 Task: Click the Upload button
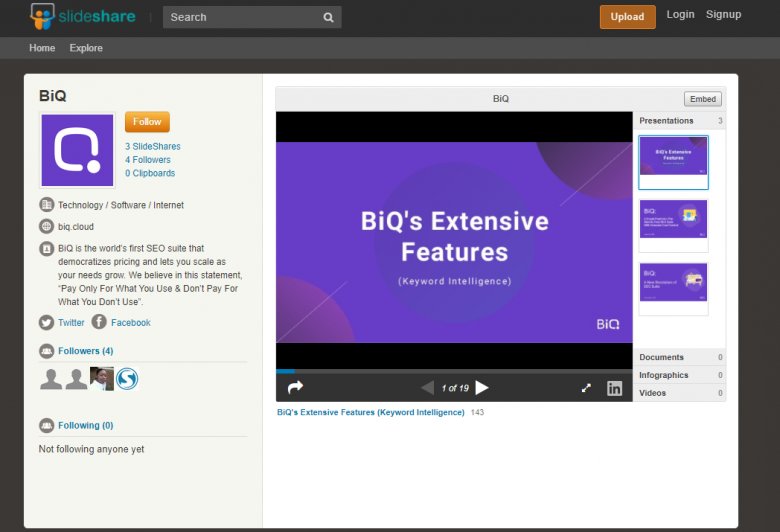pyautogui.click(x=627, y=17)
